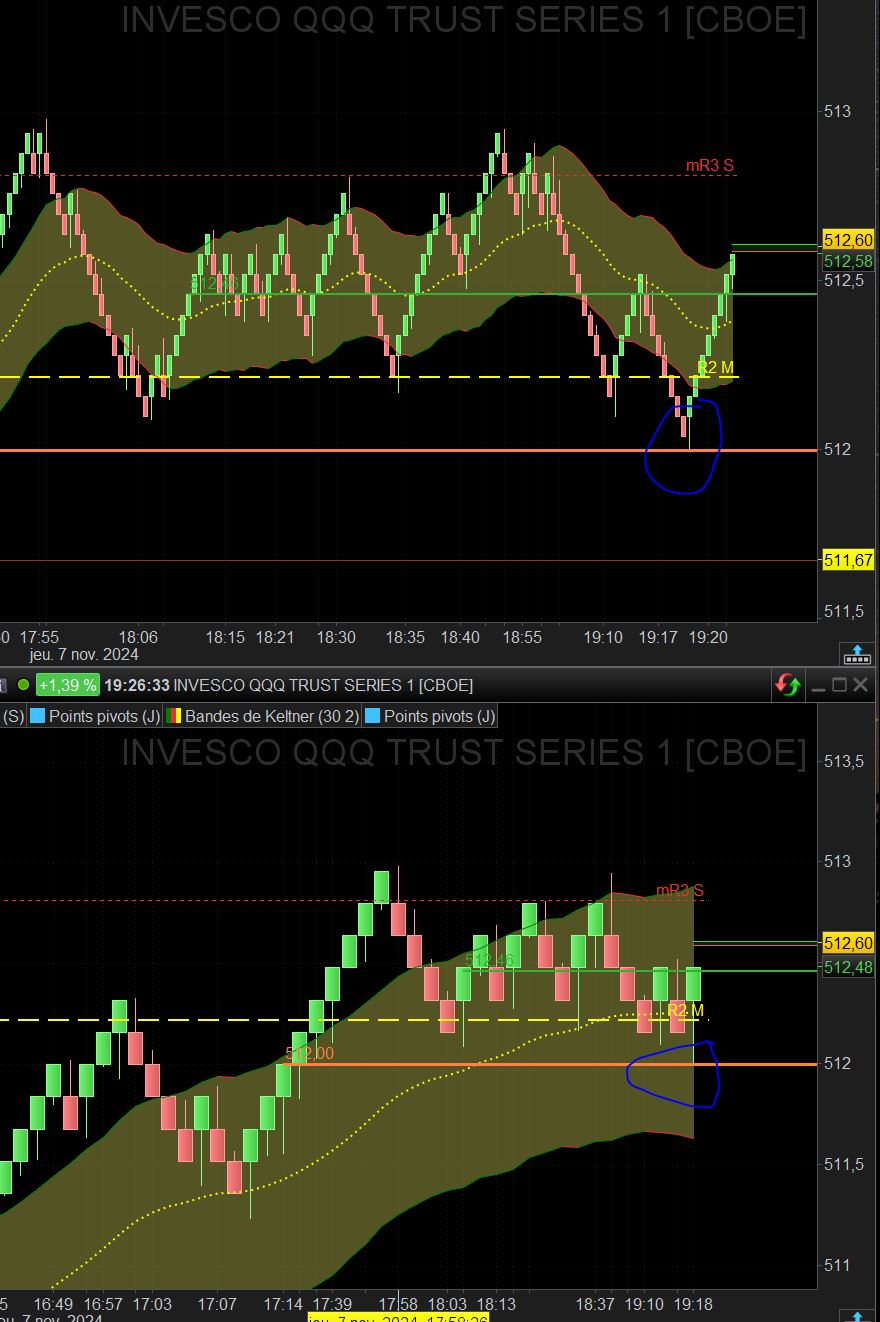Click the 17:39 time label on lower axis
The width and height of the screenshot is (880, 1322).
pos(332,1304)
